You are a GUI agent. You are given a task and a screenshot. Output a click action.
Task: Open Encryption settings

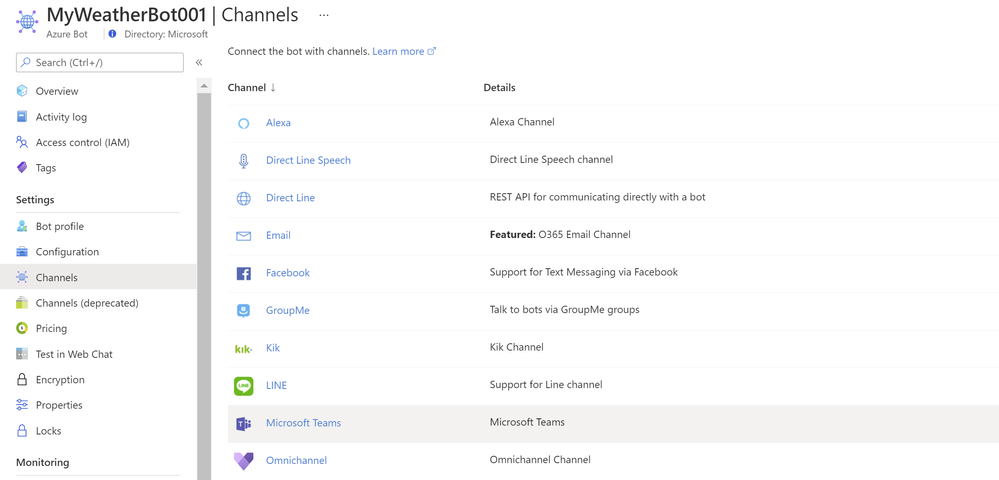pos(60,379)
